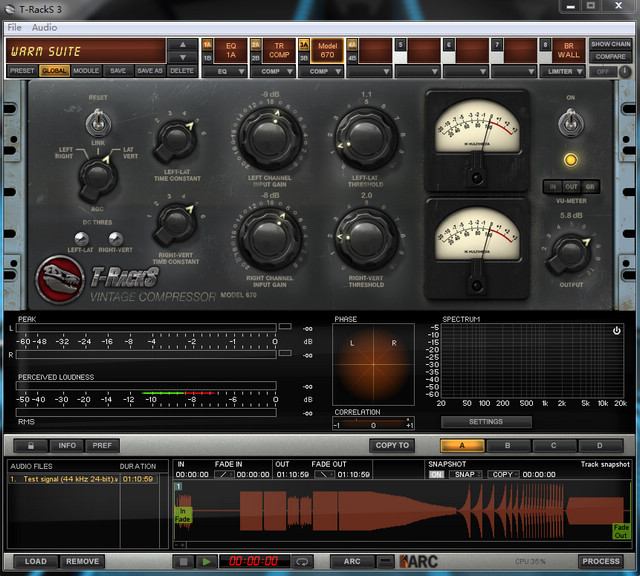This screenshot has width=640, height=576.
Task: Toggle snapshot ON button
Action: pyautogui.click(x=436, y=474)
